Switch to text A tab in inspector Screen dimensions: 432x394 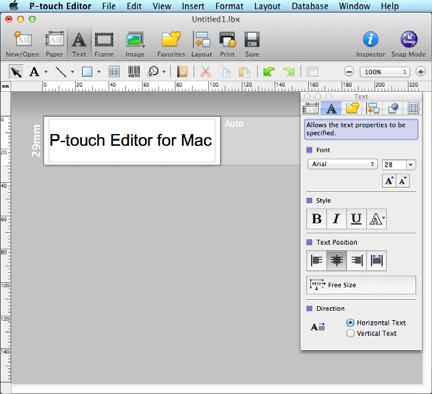pos(331,108)
